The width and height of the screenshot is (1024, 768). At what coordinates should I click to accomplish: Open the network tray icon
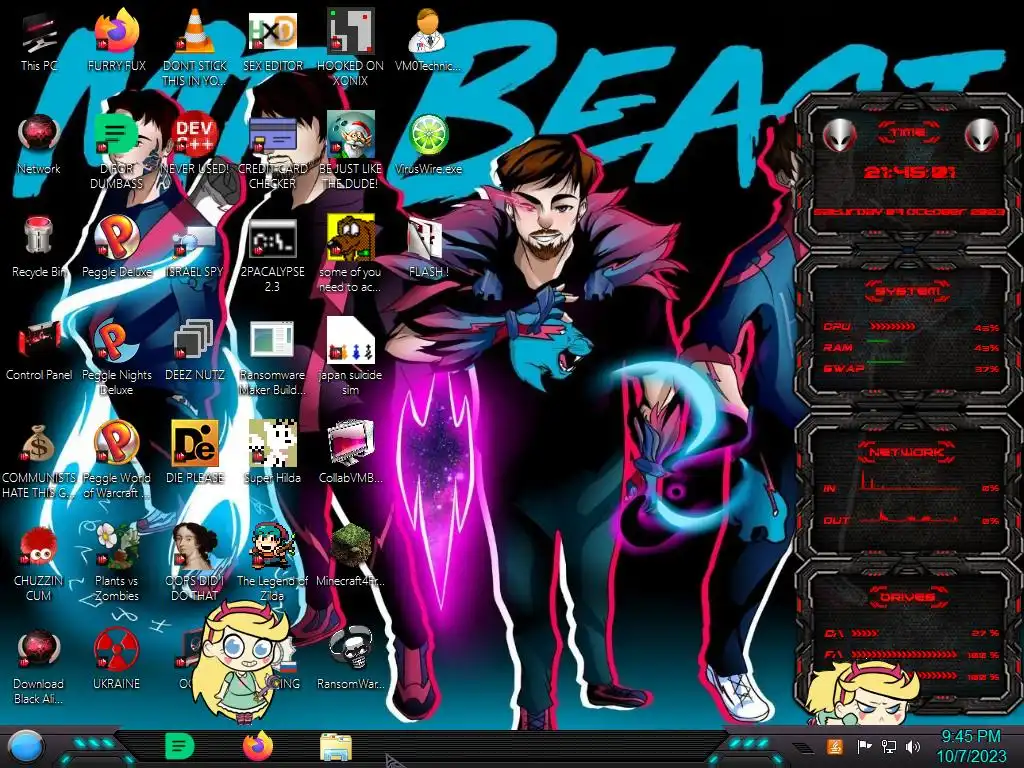pyautogui.click(x=889, y=746)
